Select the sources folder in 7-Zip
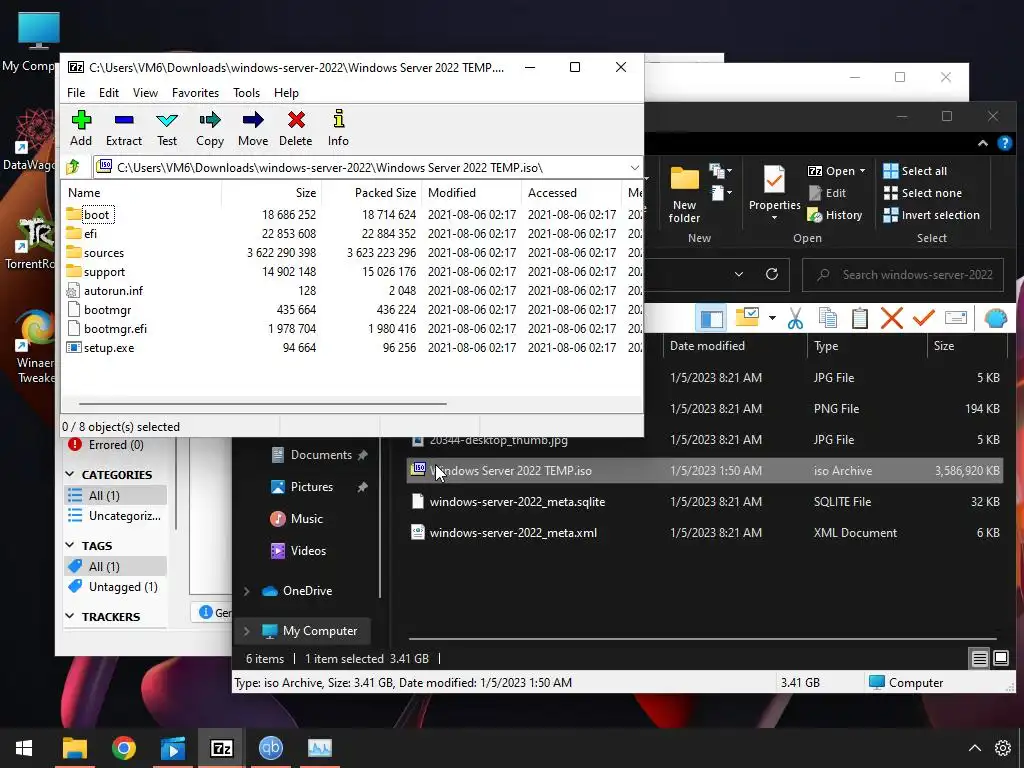The height and width of the screenshot is (768, 1024). click(x=103, y=253)
